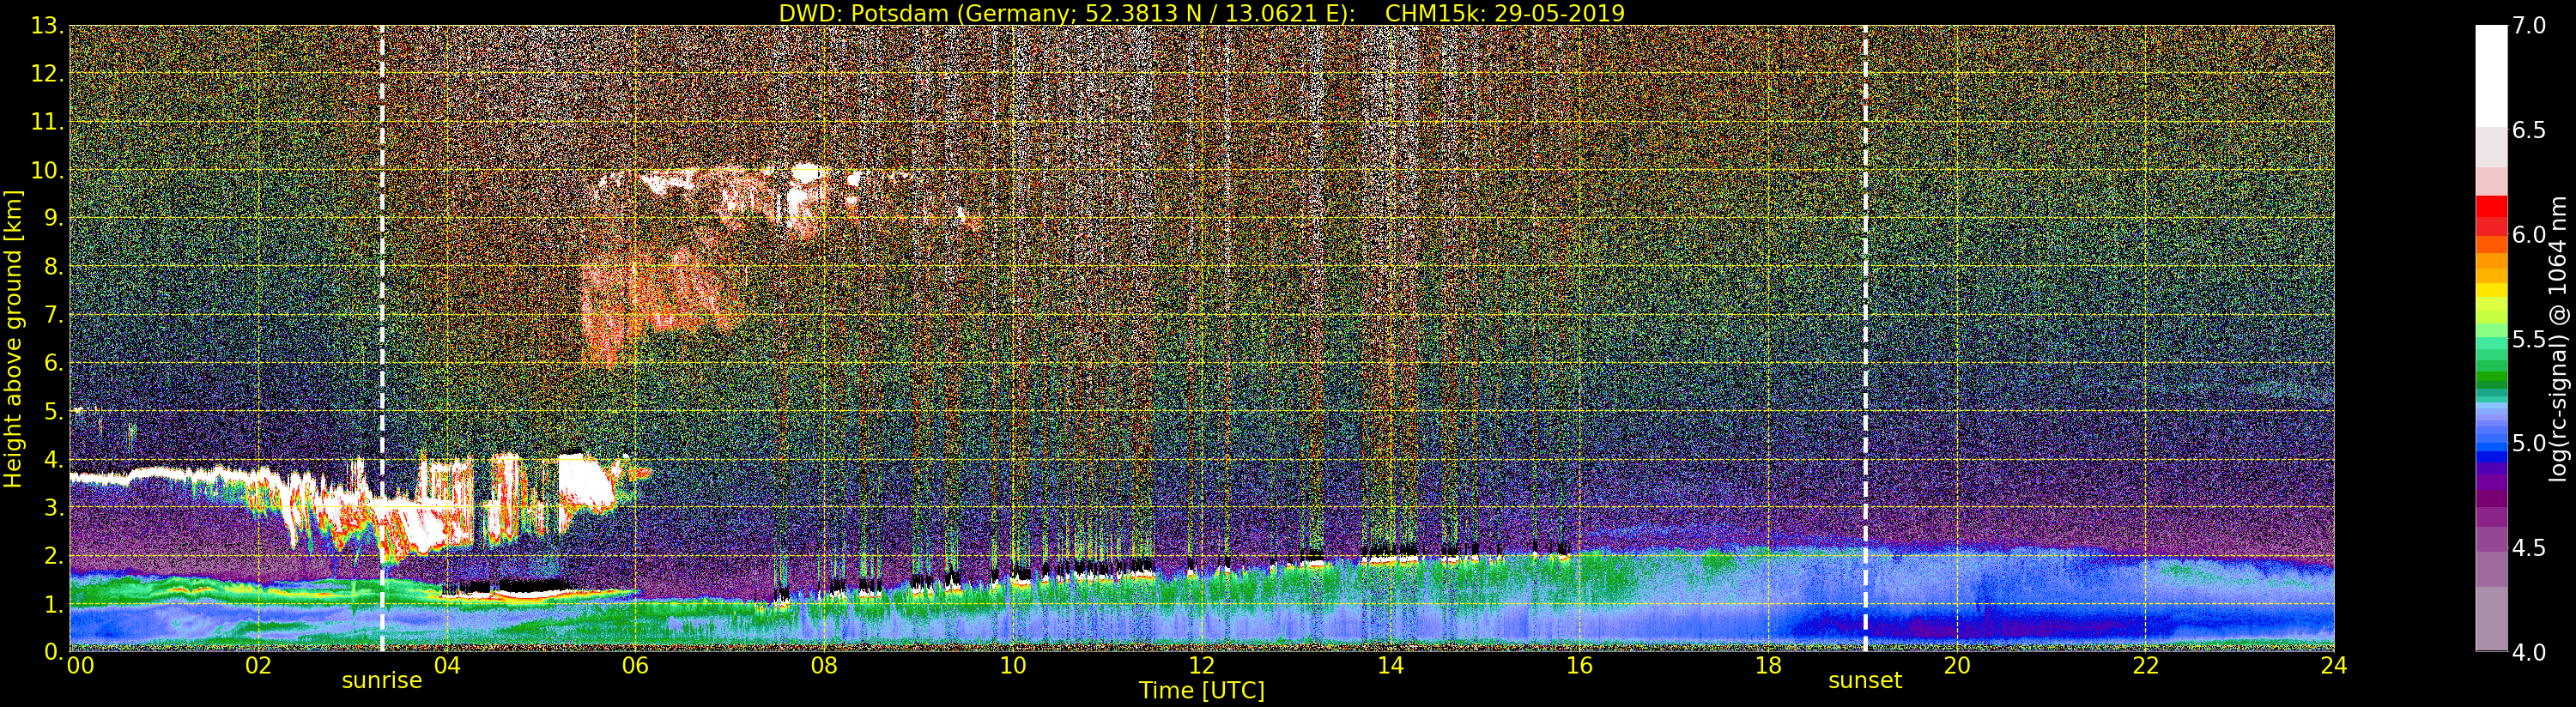The image size is (2576, 707).
Task: Click the white sunset dashed line marker
Action: coord(1865,338)
